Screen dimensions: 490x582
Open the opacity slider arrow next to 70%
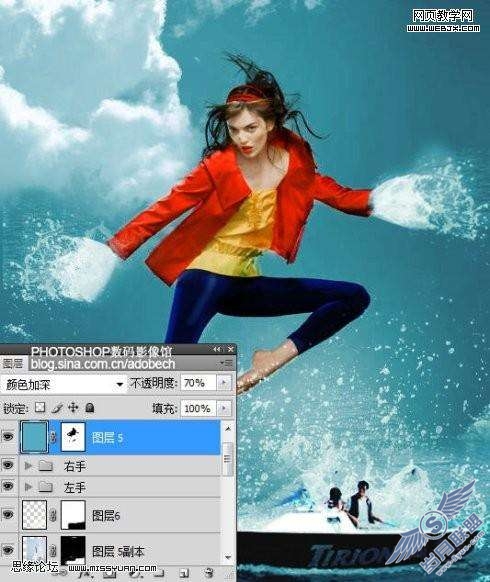tap(224, 383)
